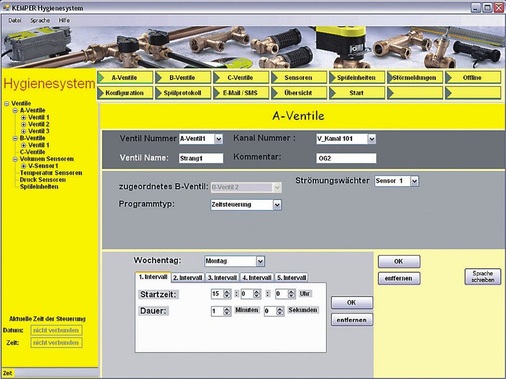Image resolution: width=506 pixels, height=379 pixels.
Task: Open the Hilfe menu
Action: pyautogui.click(x=64, y=20)
